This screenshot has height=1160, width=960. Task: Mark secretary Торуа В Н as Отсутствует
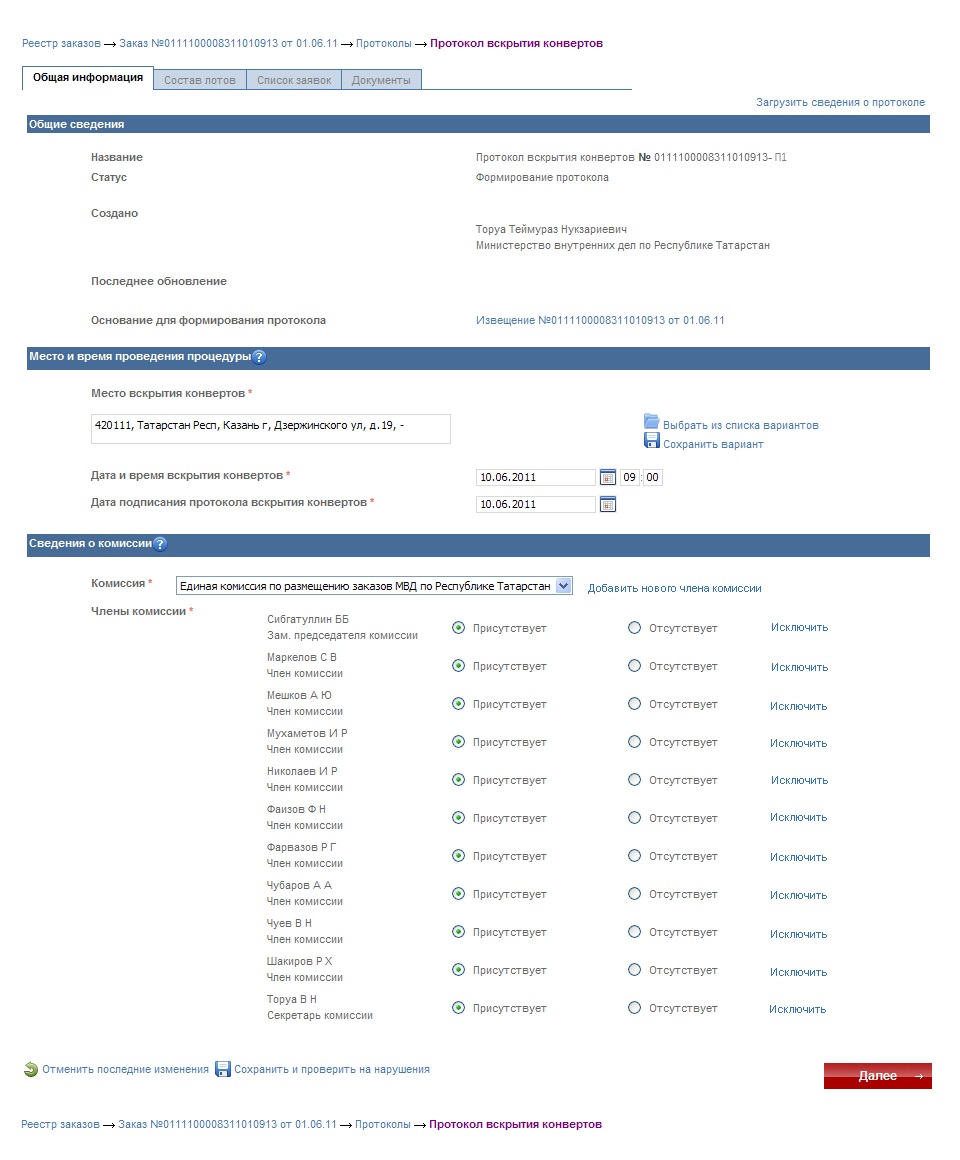point(635,1008)
